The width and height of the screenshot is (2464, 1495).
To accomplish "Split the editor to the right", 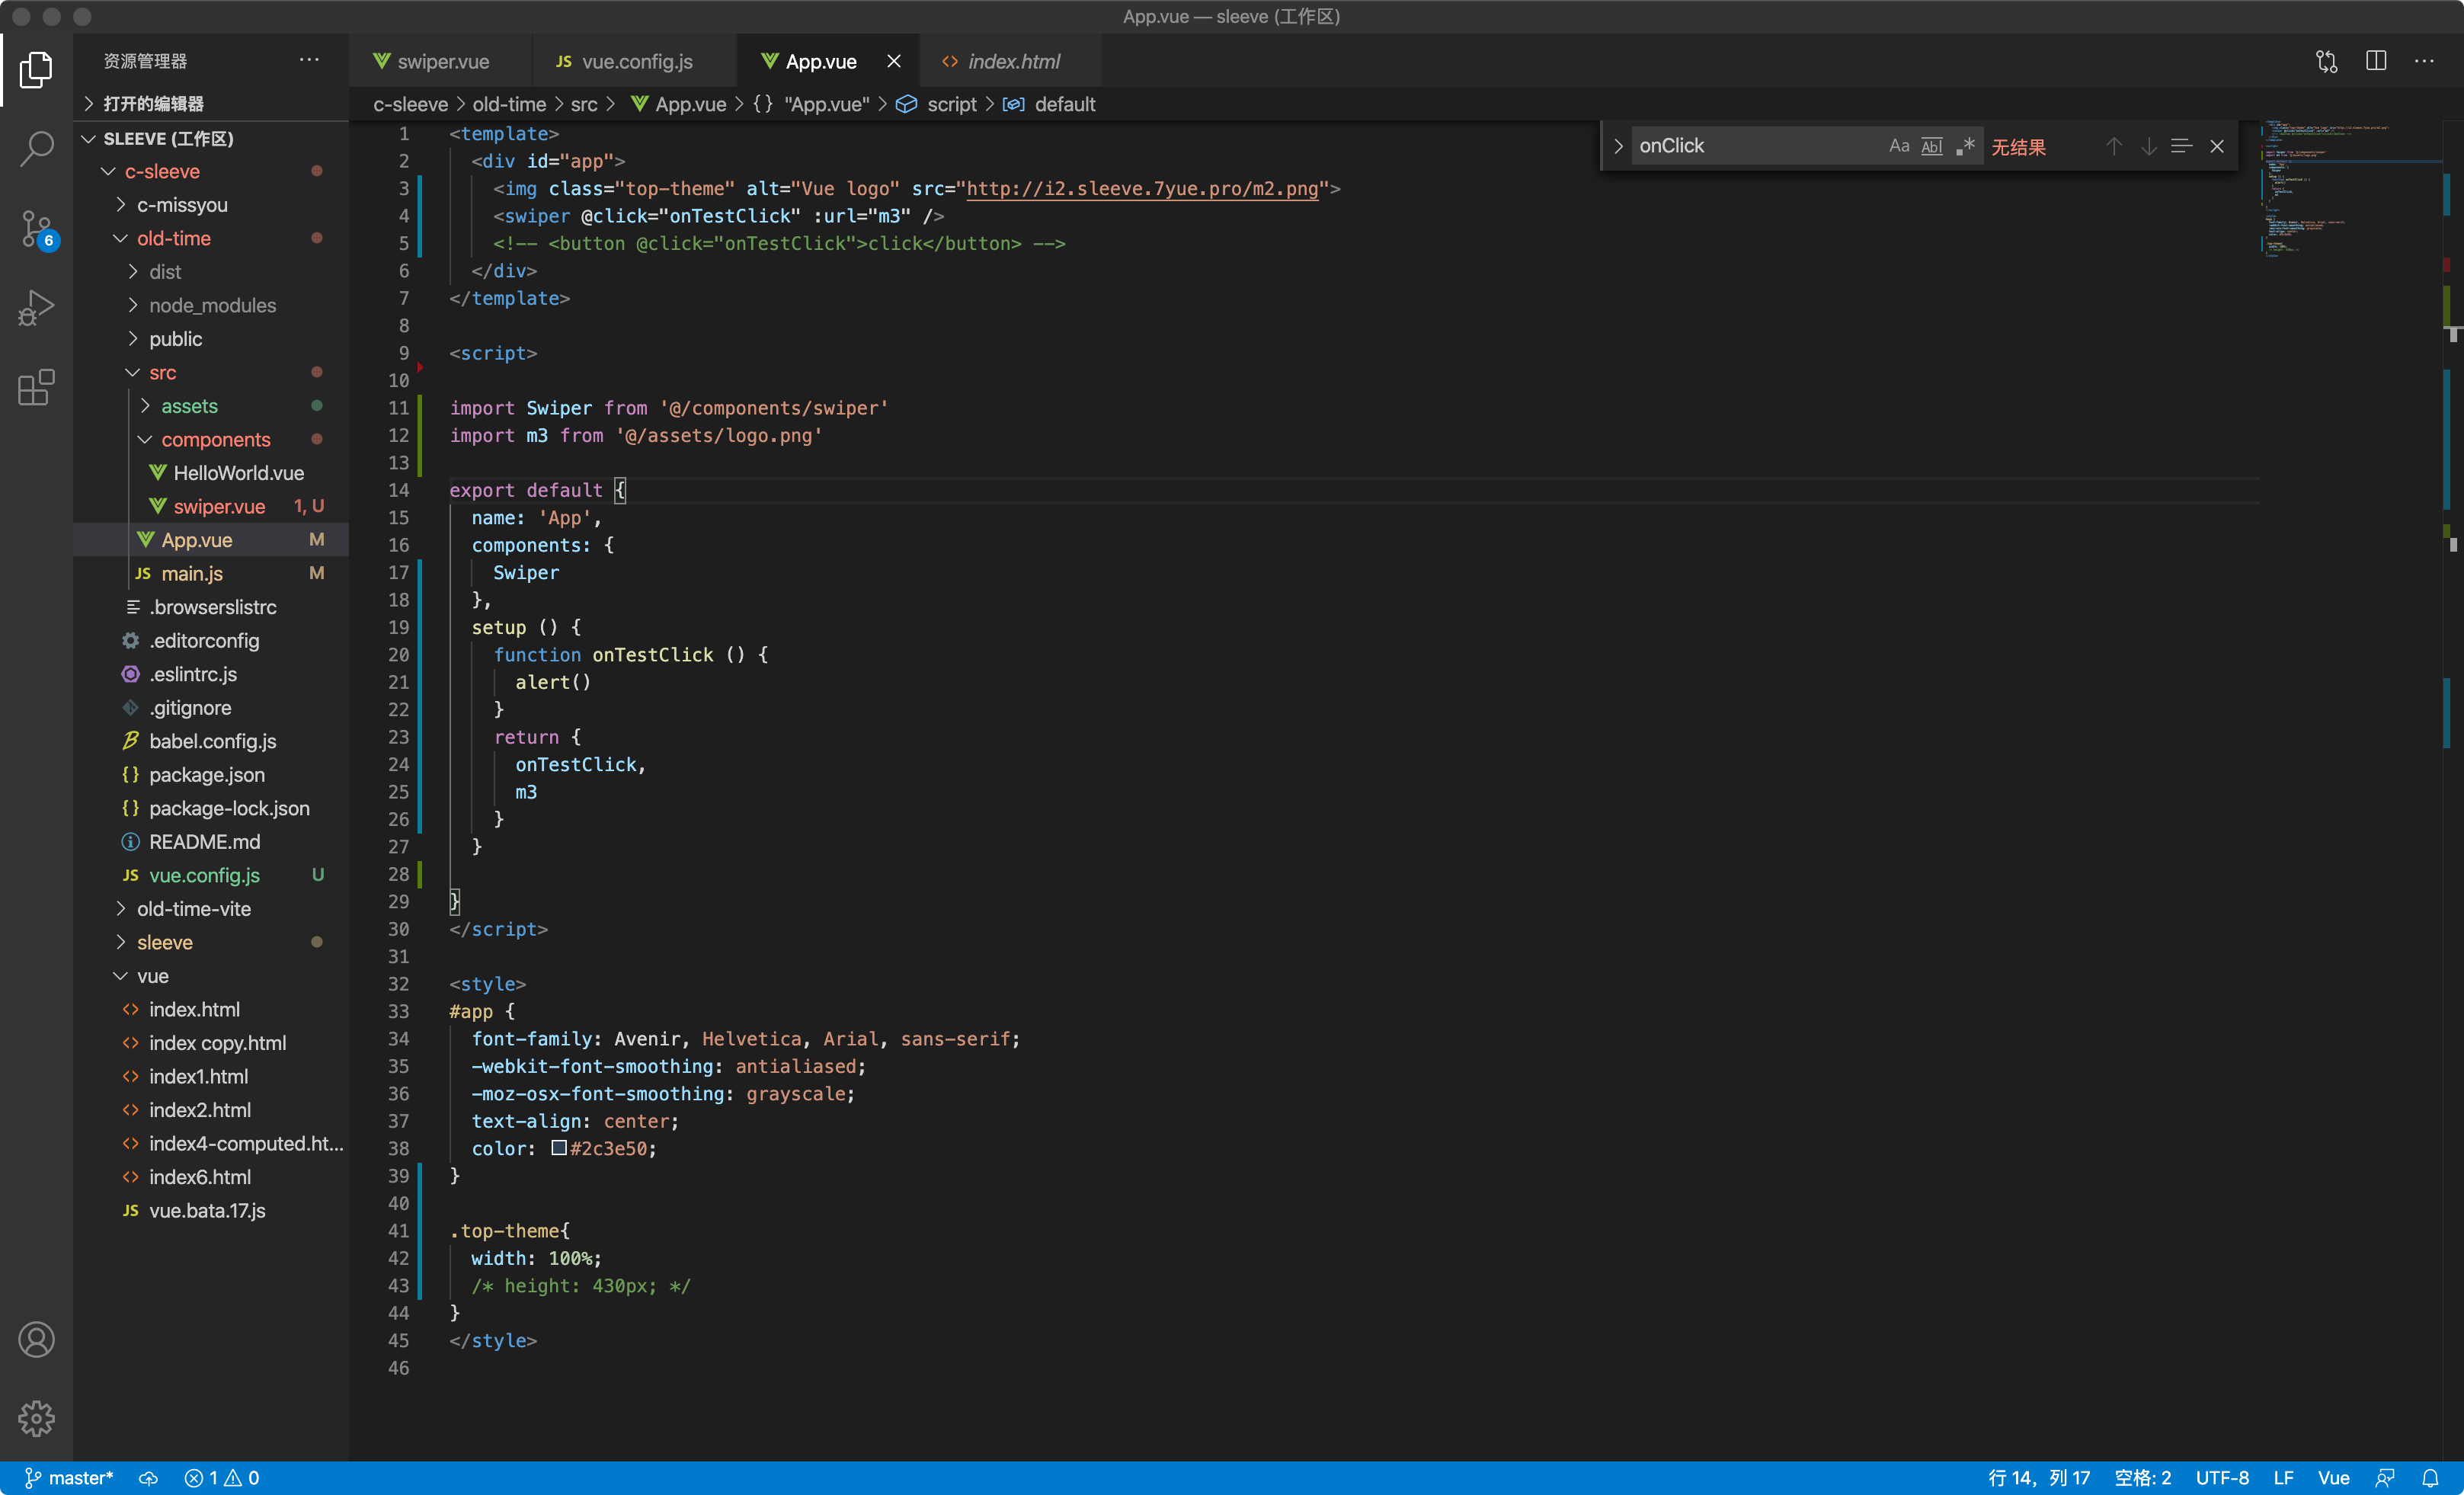I will 2376,61.
